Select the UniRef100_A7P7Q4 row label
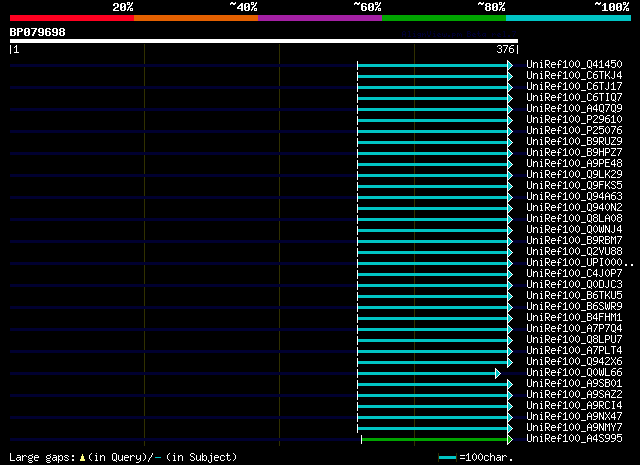Image resolution: width=640 pixels, height=465 pixels. coord(574,329)
